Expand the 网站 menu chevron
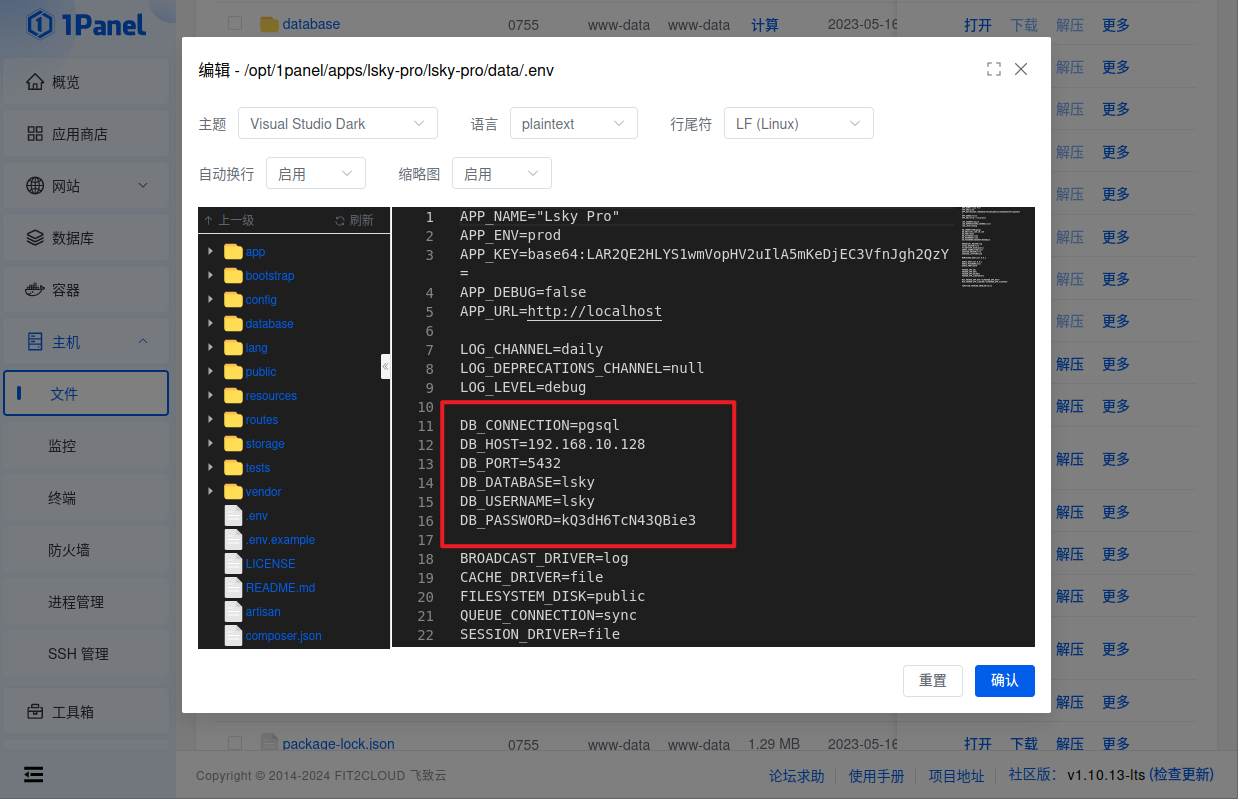Image resolution: width=1238 pixels, height=799 pixels. click(143, 185)
